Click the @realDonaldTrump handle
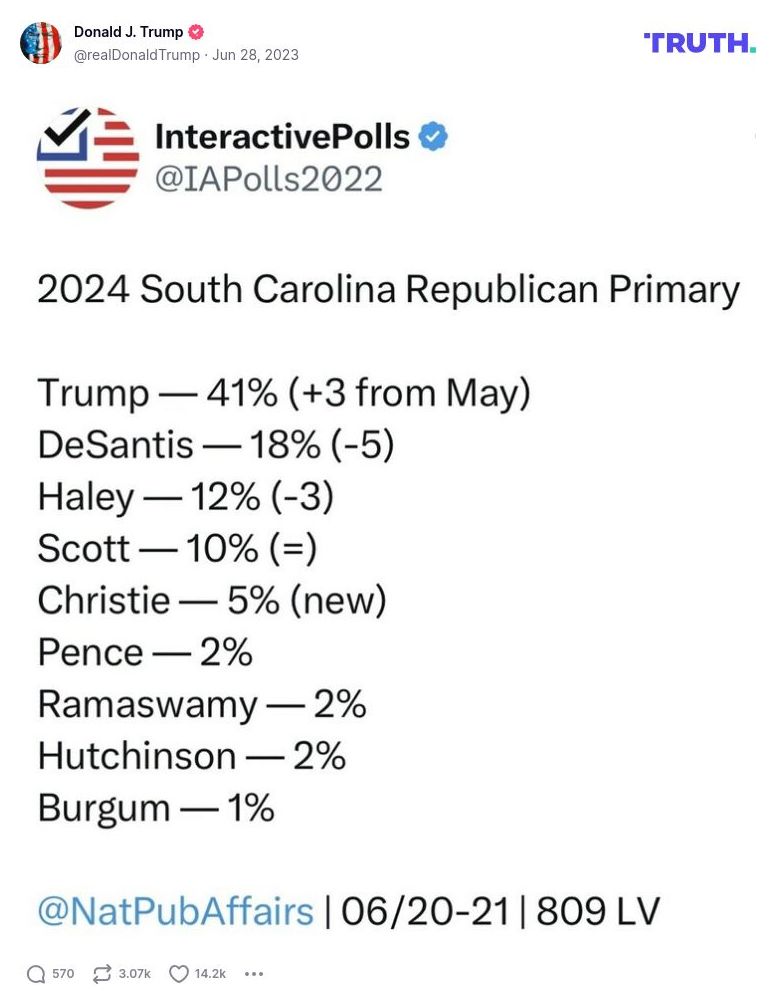Screen dimensions: 777x1005 [x=137, y=55]
